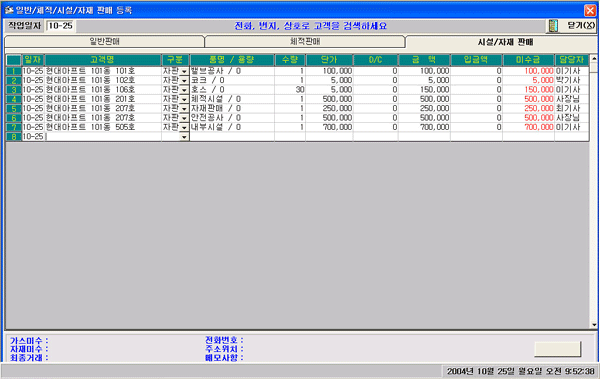Click the 작업일자 date field 10-25

[x=60, y=26]
